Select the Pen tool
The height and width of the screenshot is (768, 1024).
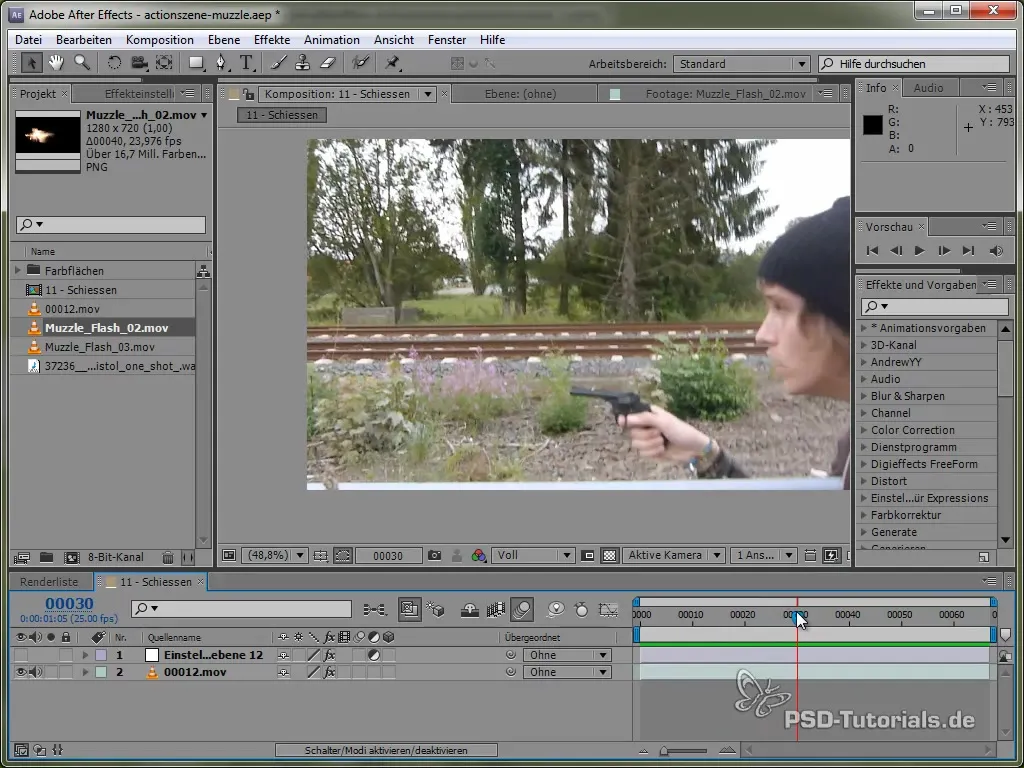pos(222,63)
